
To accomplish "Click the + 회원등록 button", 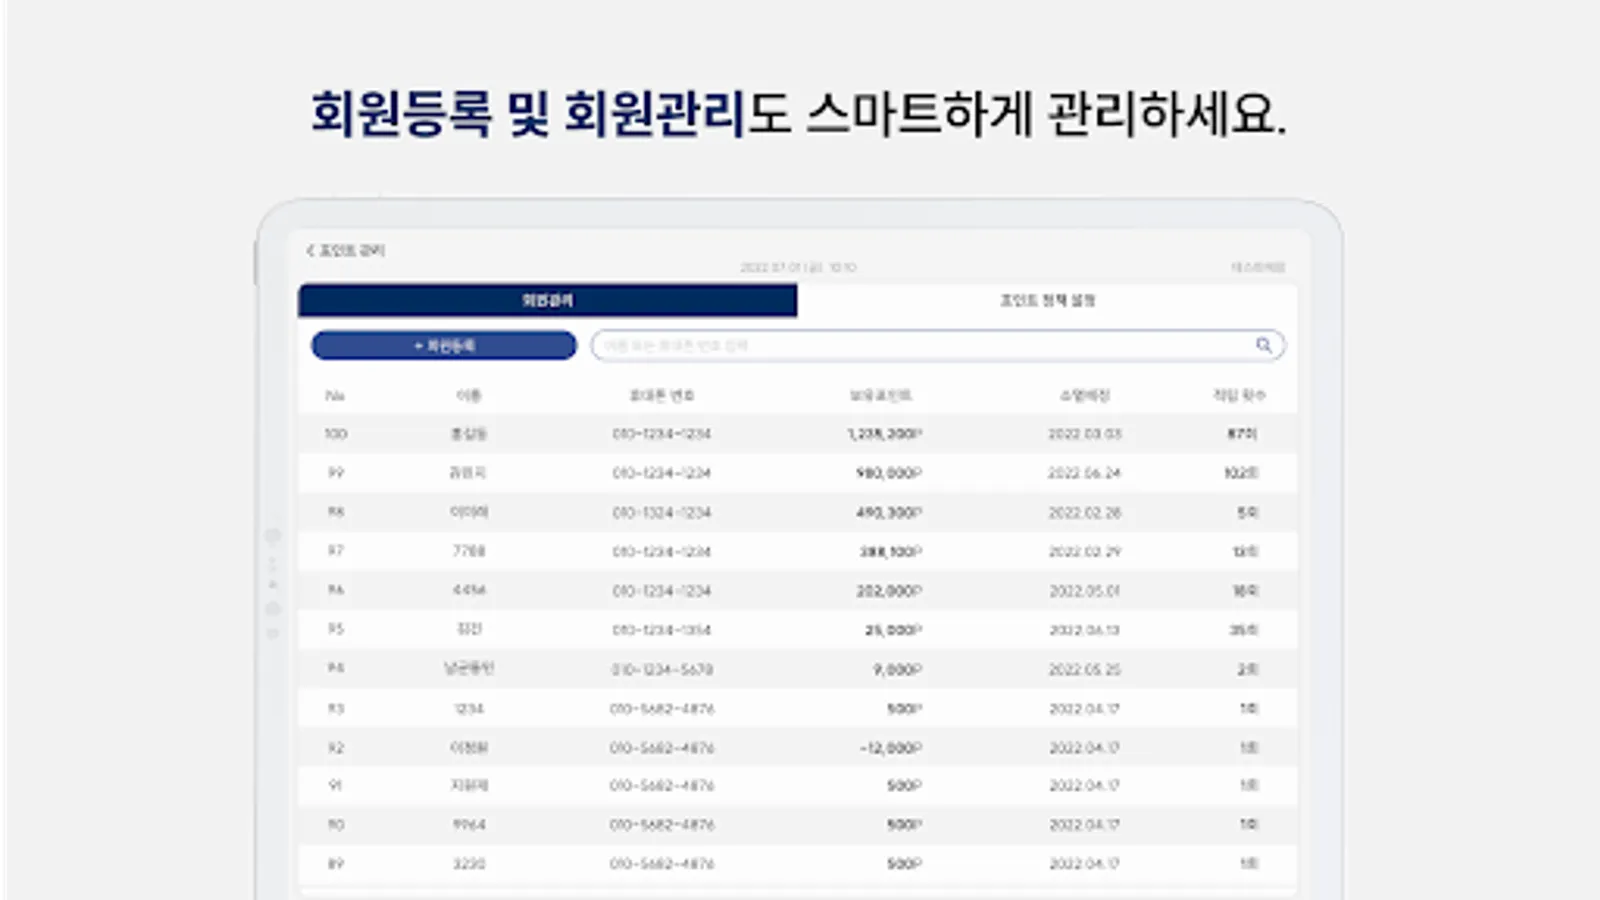I will pos(444,346).
